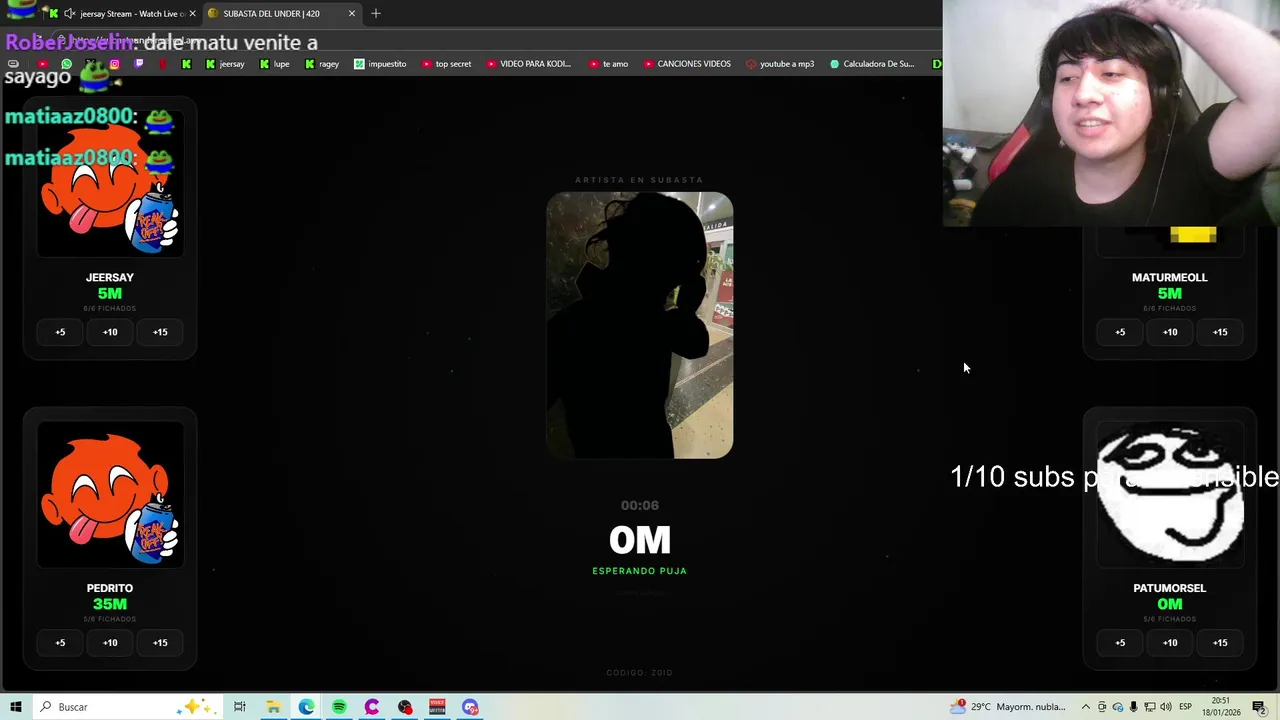1280x720 pixels.
Task: Add +10 bid on JEERSAY card
Action: click(110, 332)
